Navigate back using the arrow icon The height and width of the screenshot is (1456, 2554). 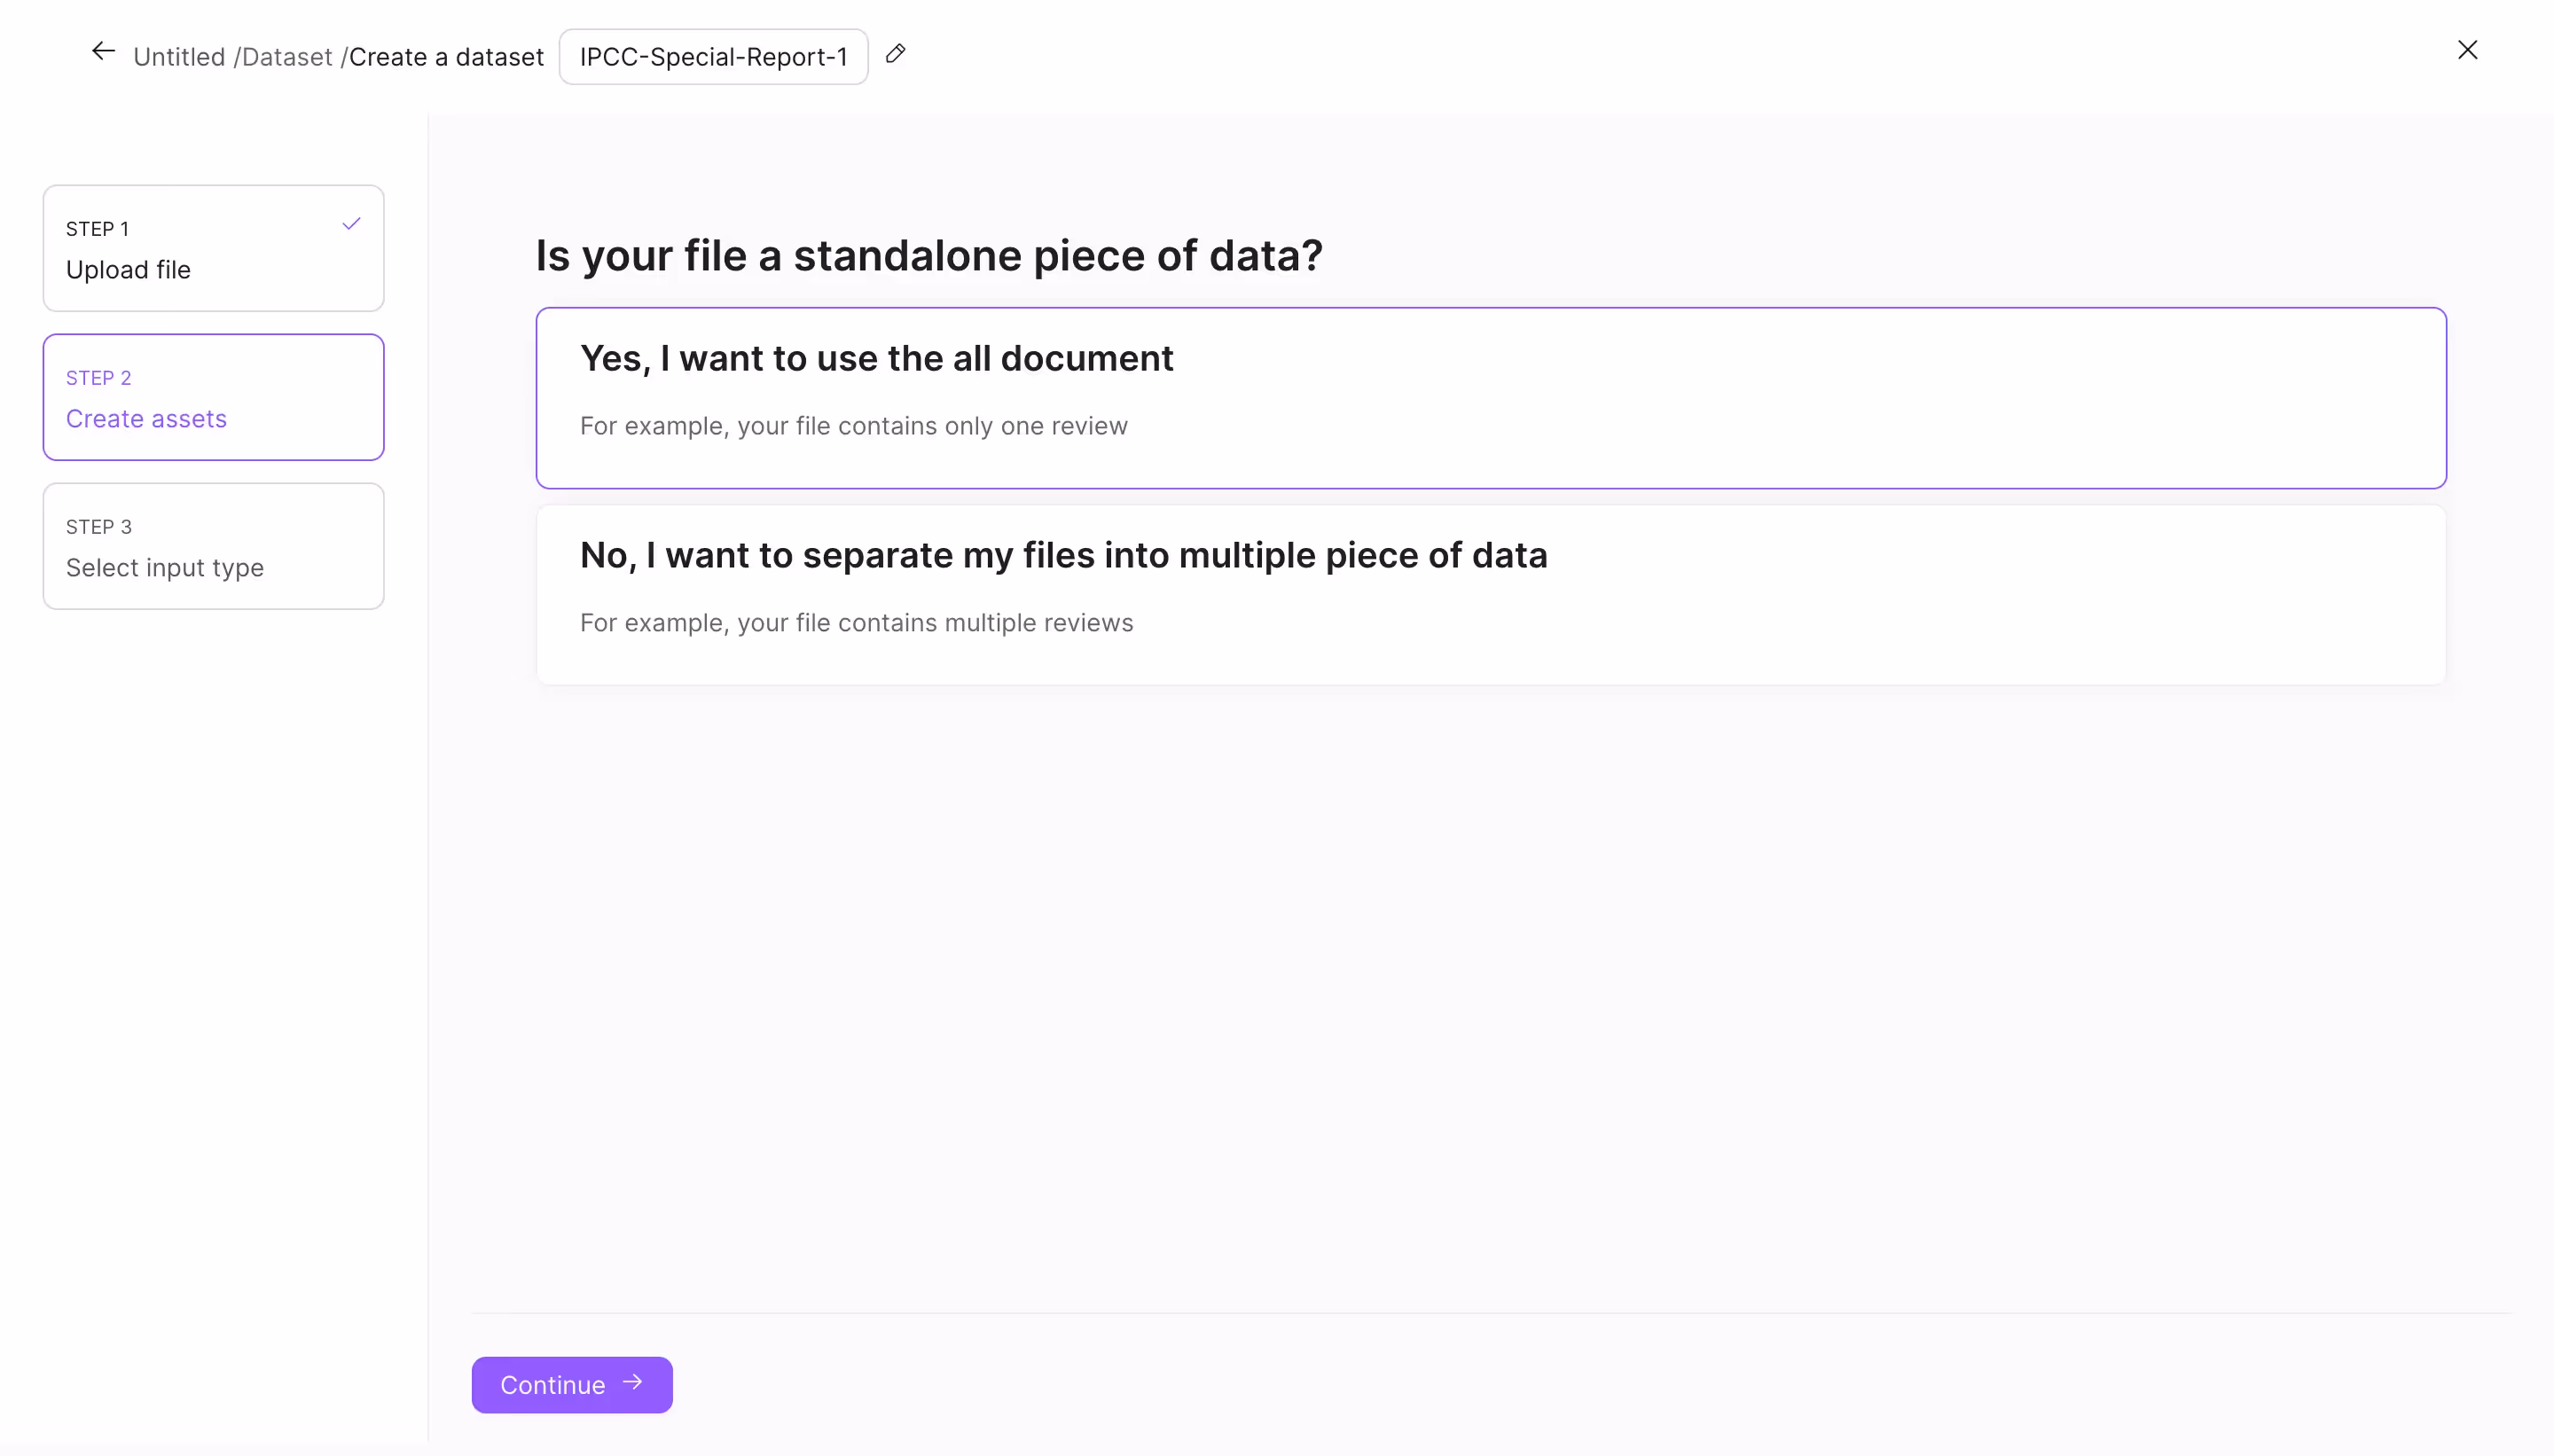point(101,51)
